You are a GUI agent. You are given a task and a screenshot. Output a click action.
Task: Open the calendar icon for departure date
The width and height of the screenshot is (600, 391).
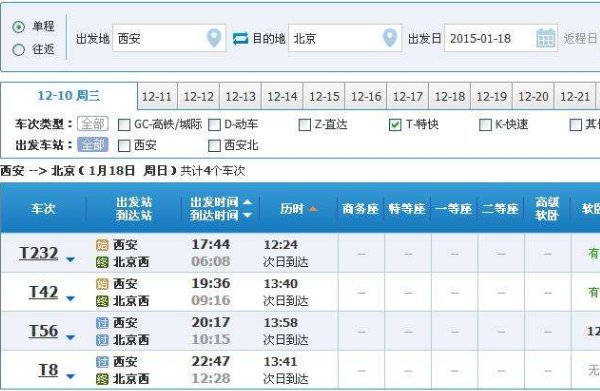pos(546,38)
